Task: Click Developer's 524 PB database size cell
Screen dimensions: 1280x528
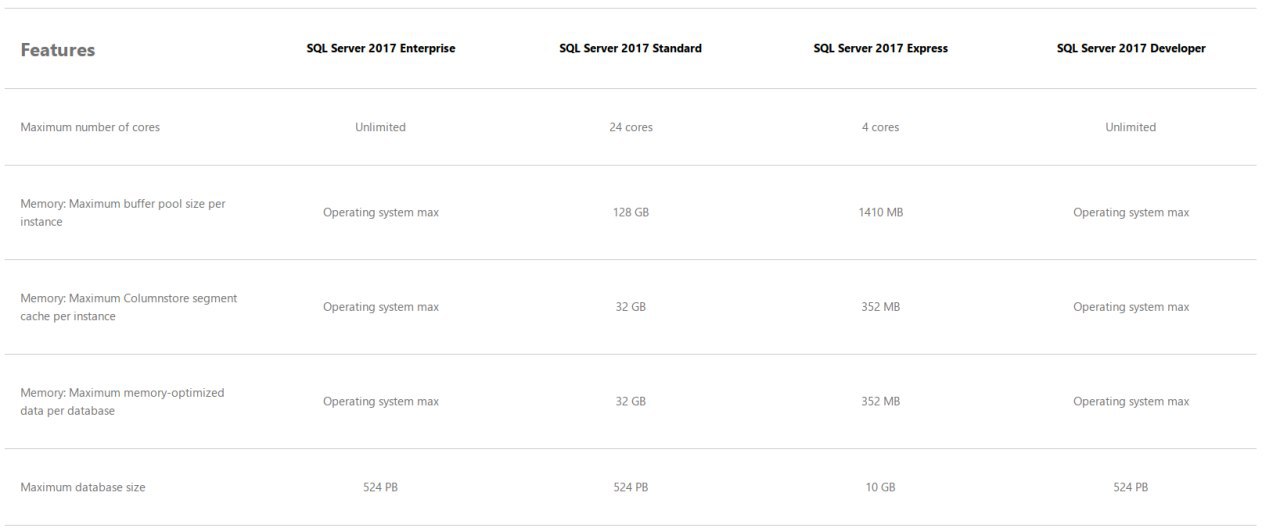Action: [1131, 487]
